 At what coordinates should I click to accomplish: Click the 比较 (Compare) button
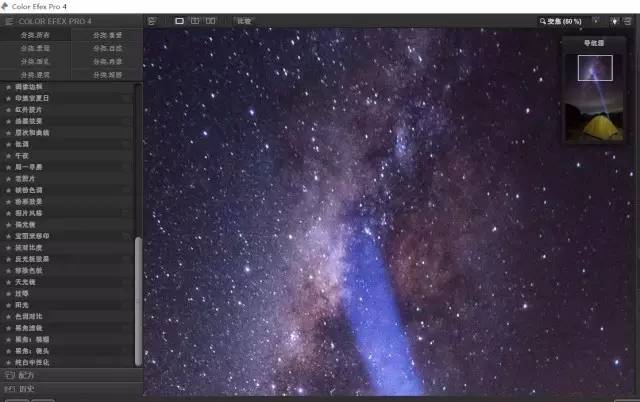[244, 21]
